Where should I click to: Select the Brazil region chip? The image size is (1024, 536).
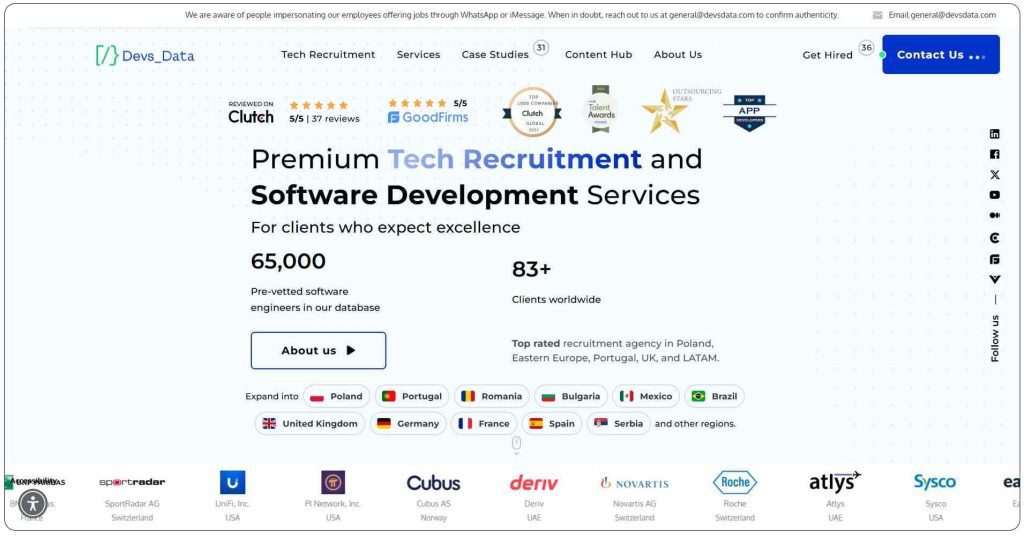tap(714, 396)
